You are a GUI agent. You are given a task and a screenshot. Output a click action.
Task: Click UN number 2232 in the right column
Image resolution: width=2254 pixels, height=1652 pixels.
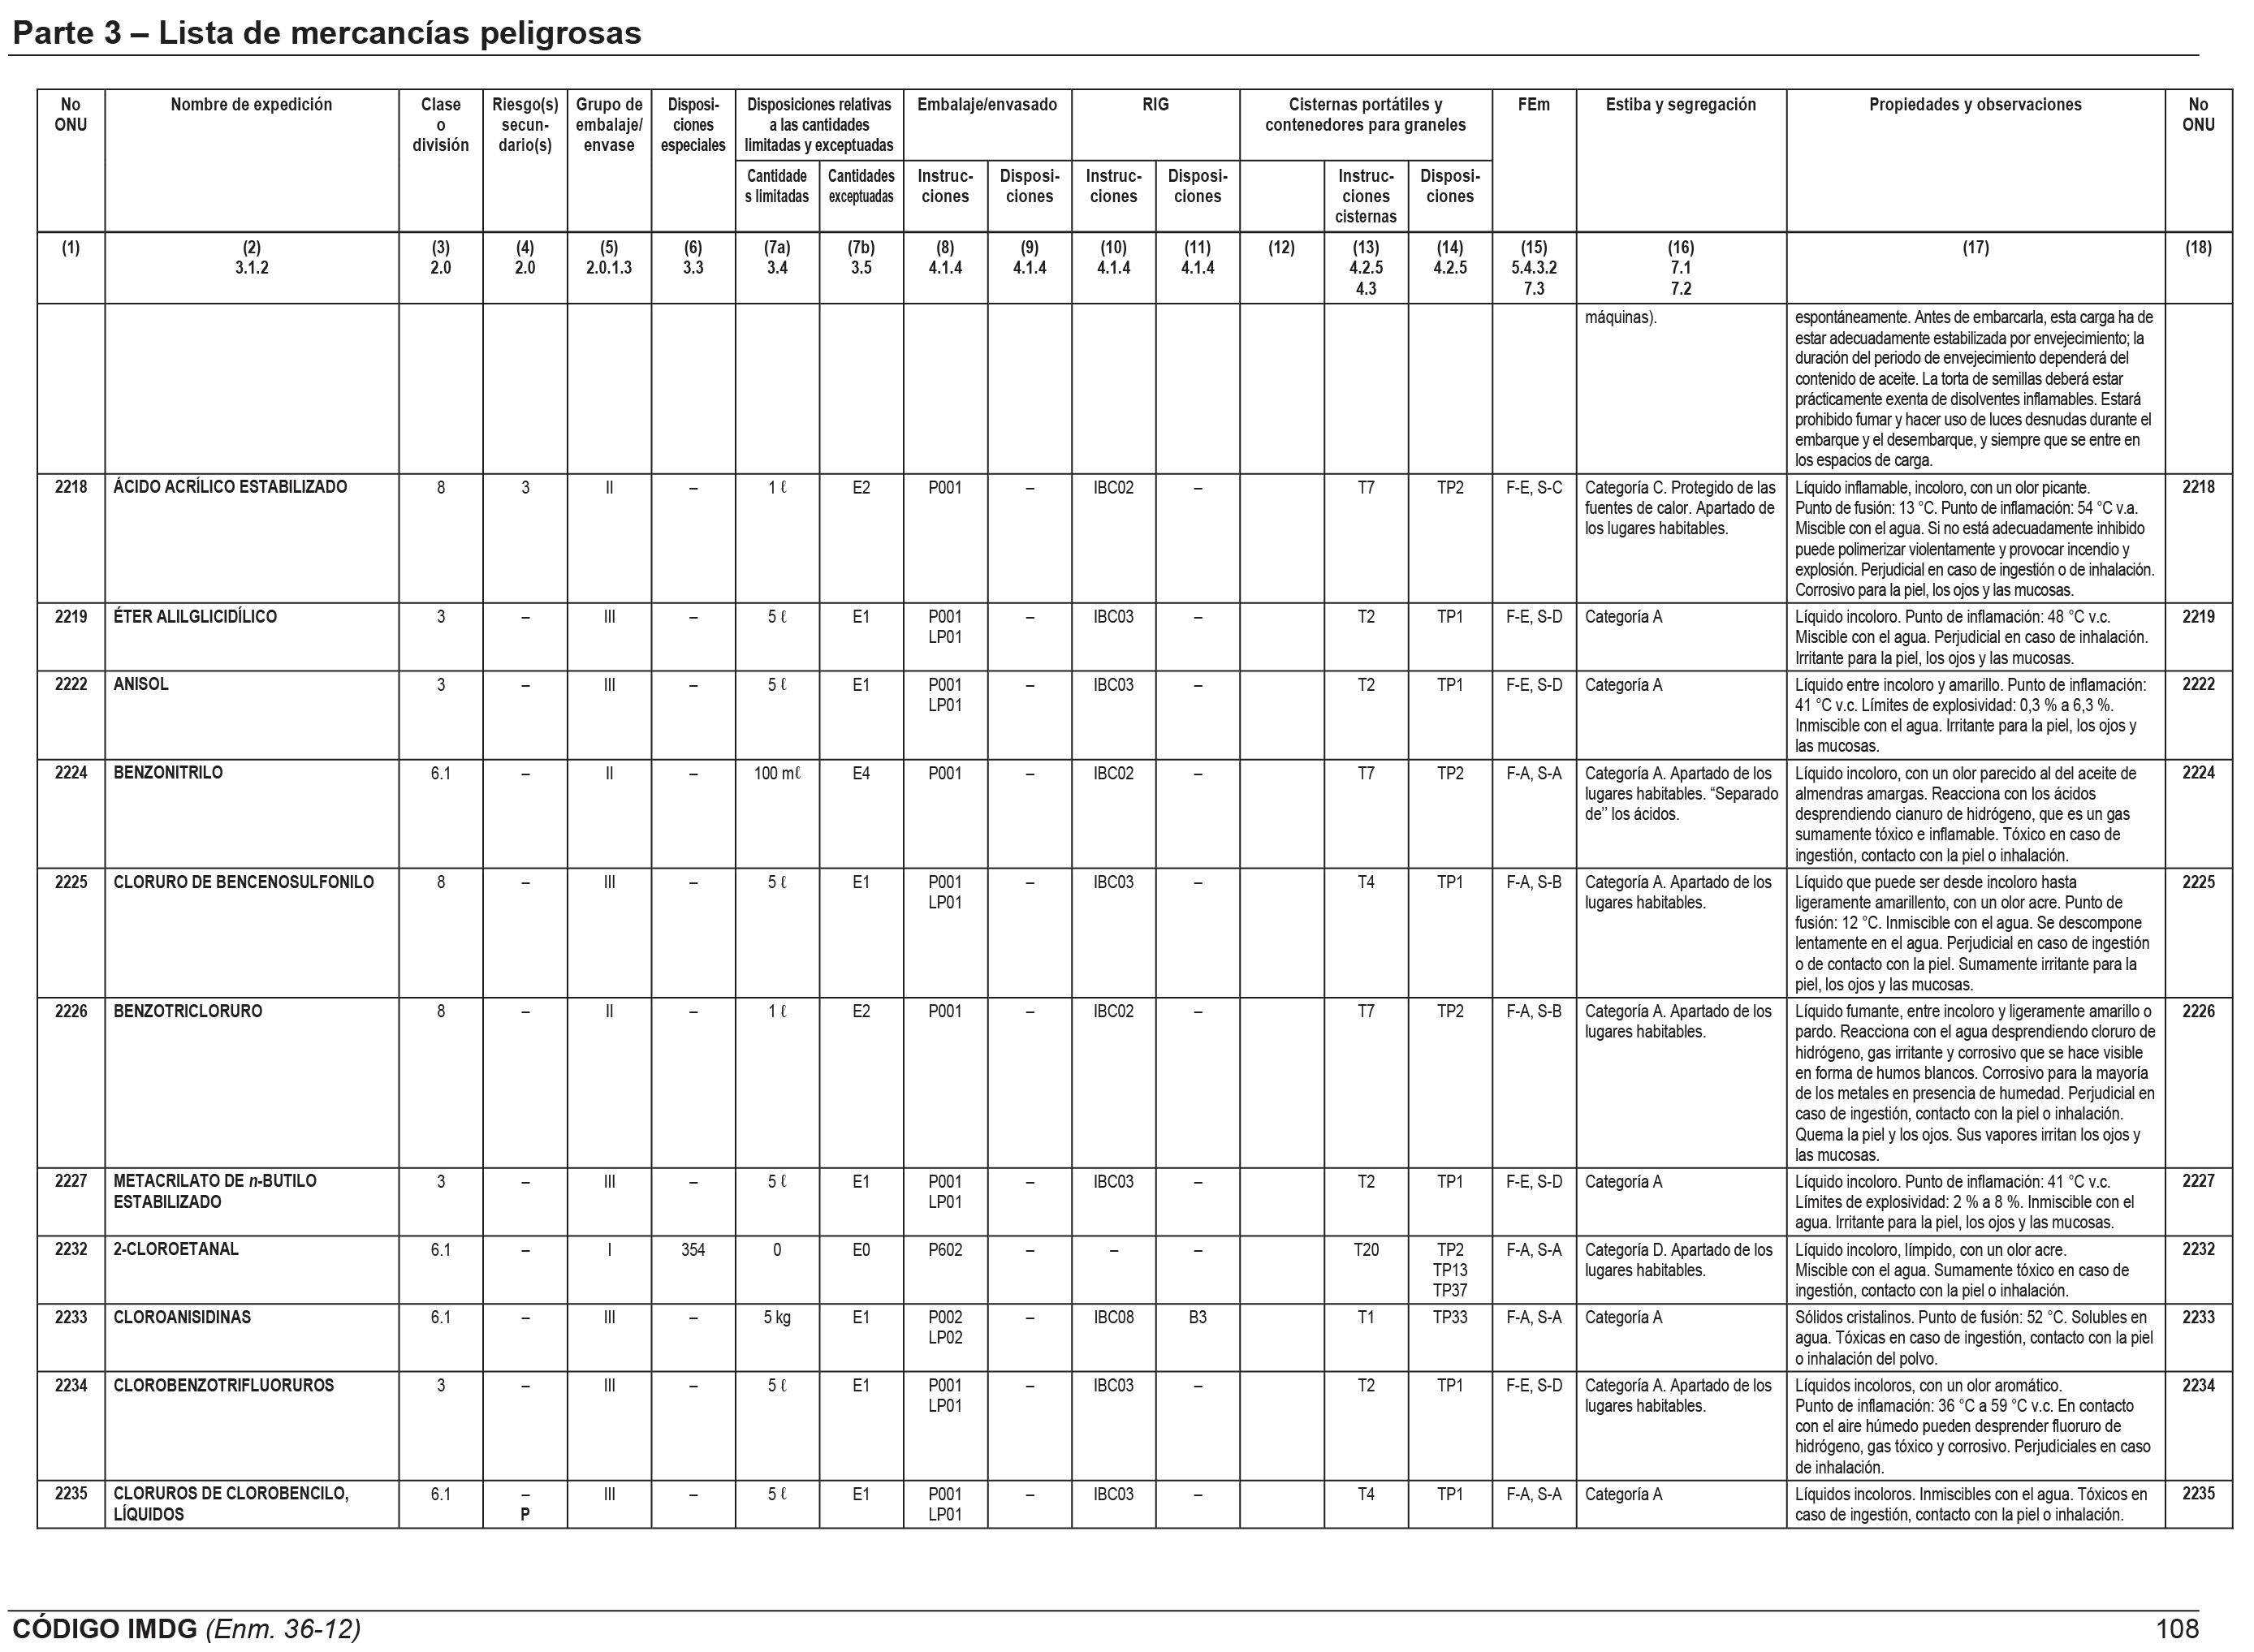click(2198, 1249)
